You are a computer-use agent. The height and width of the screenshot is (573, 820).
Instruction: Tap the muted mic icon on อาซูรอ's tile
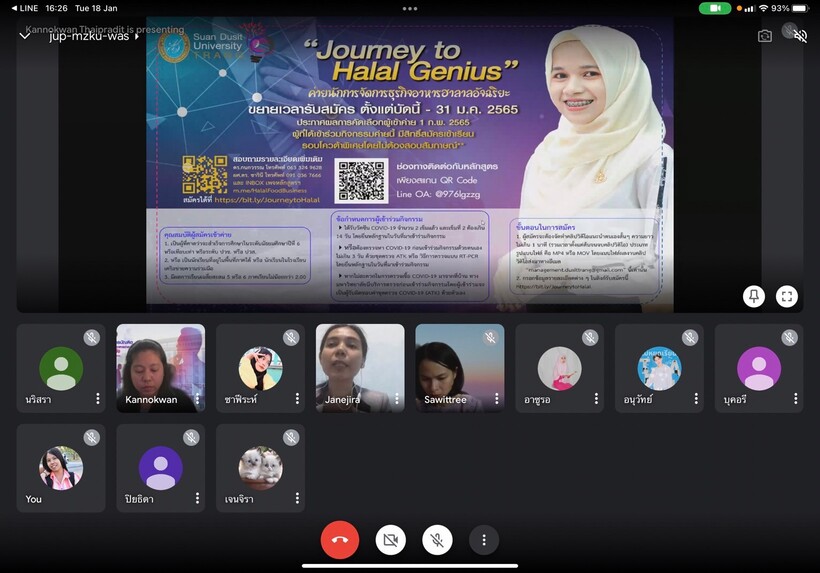click(x=590, y=338)
